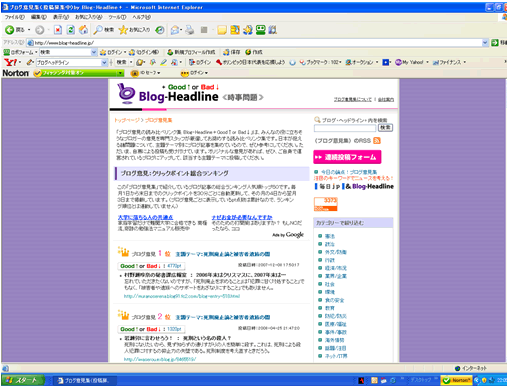This screenshot has width=507, height=387.
Task: Click the Home house icon
Action: (83, 30)
